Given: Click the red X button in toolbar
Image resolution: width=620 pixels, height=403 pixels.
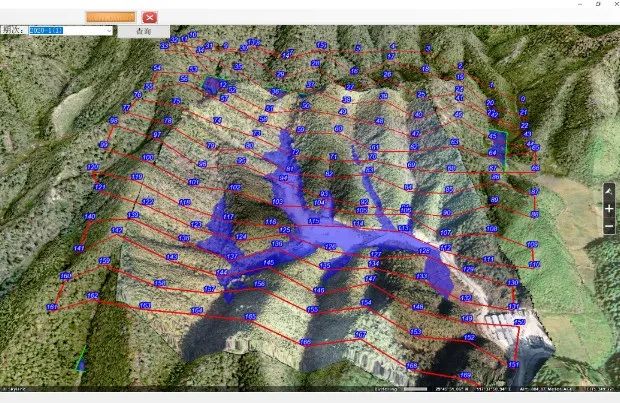Looking at the screenshot, I should click(149, 17).
